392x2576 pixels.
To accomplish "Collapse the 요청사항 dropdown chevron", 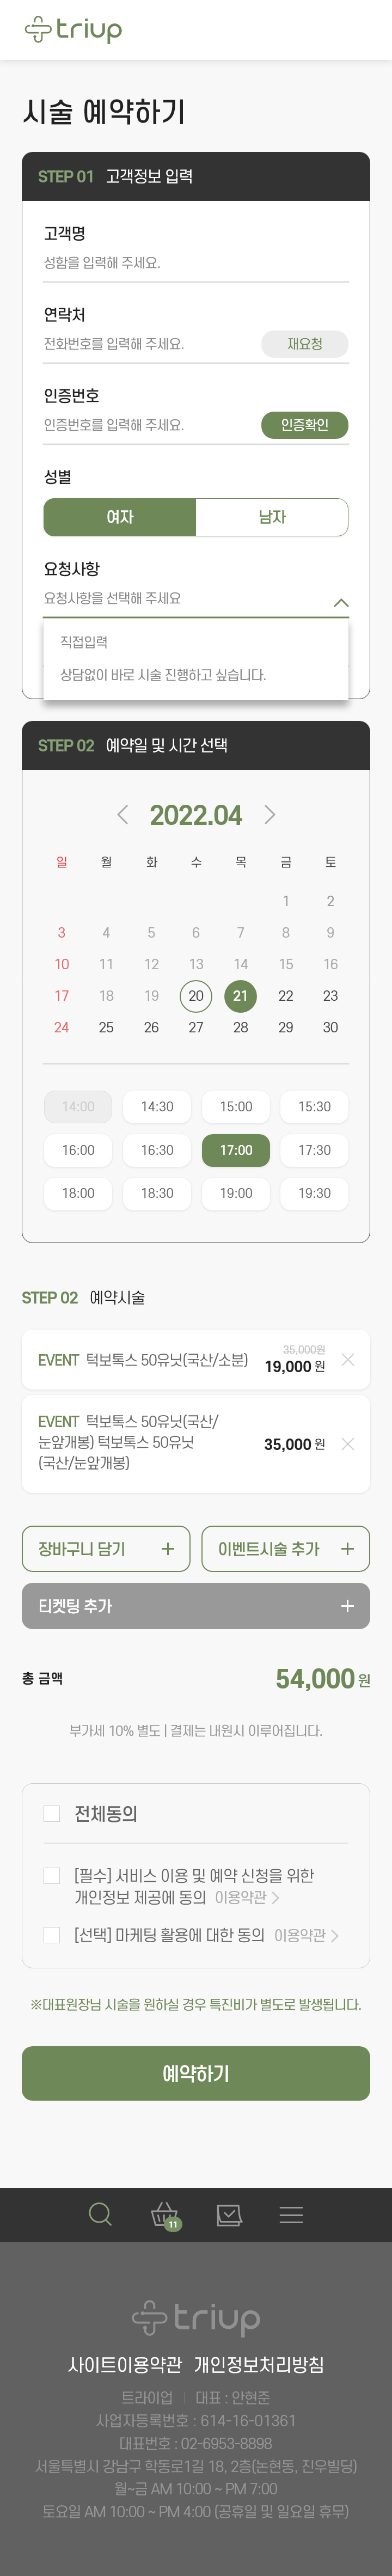I will tap(340, 602).
